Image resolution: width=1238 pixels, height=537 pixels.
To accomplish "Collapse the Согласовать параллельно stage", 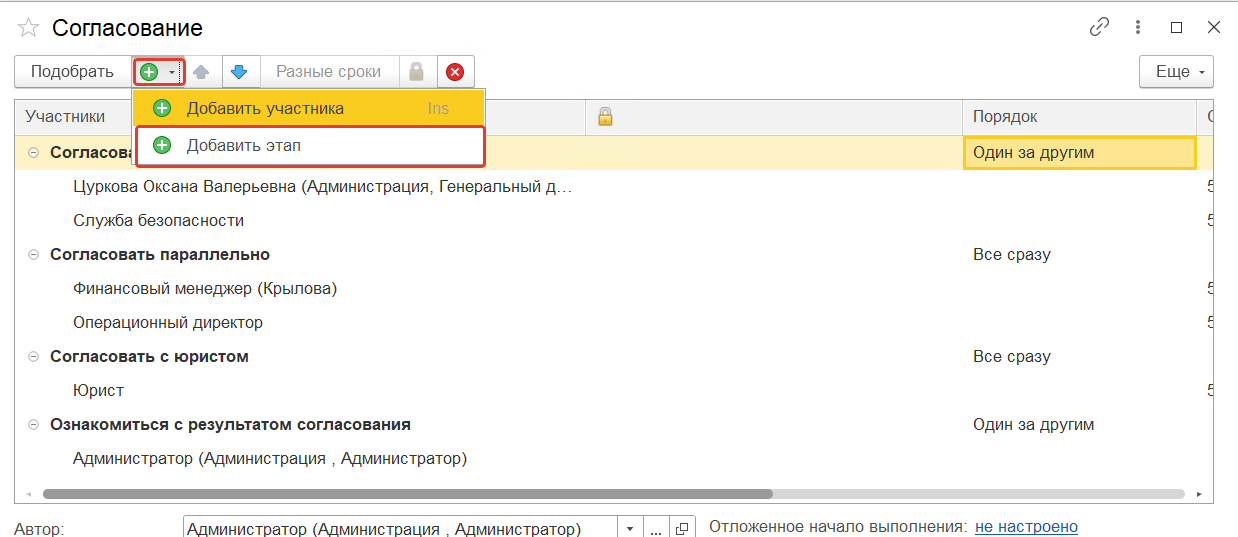I will tap(33, 255).
